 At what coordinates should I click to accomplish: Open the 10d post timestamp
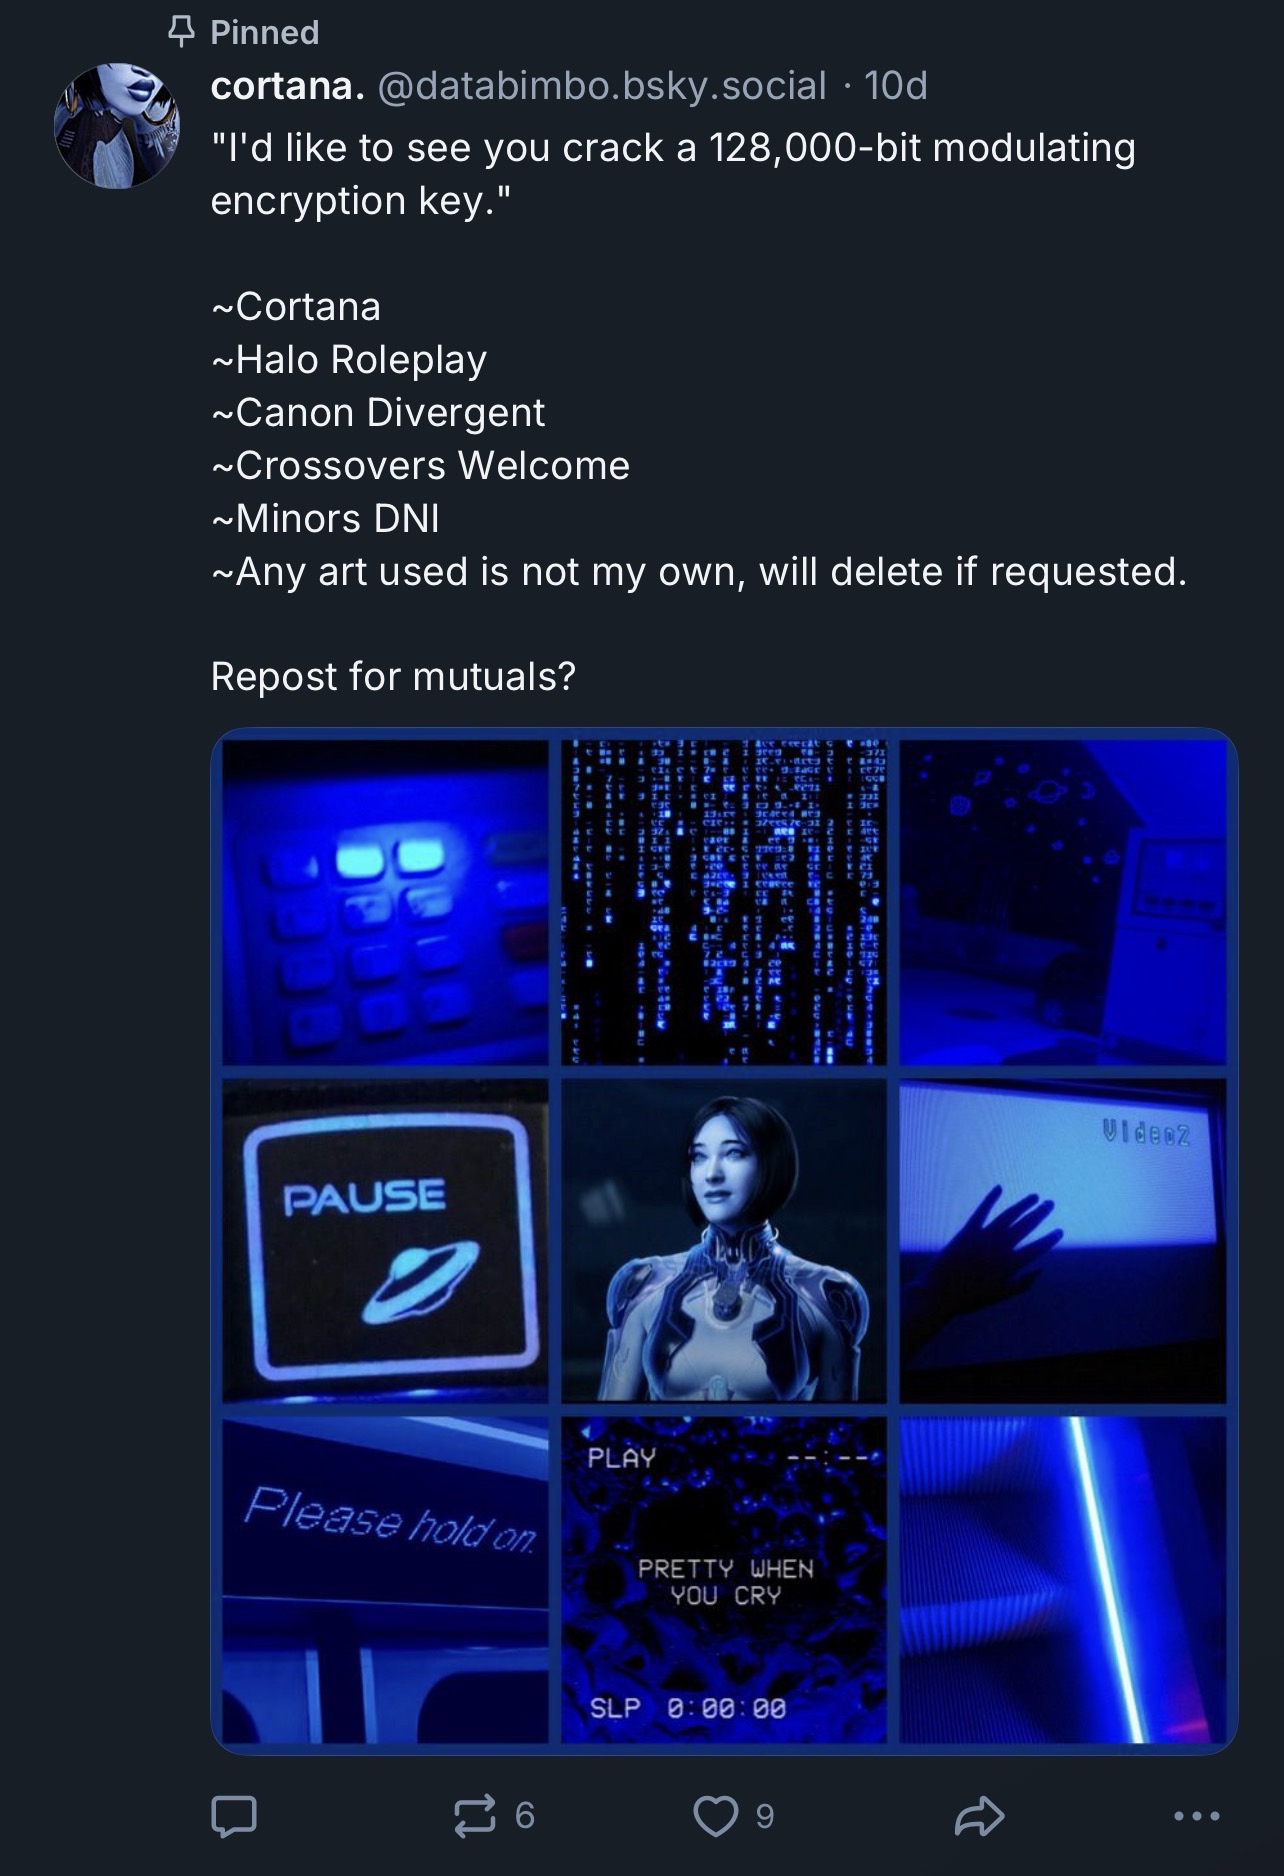(x=895, y=86)
